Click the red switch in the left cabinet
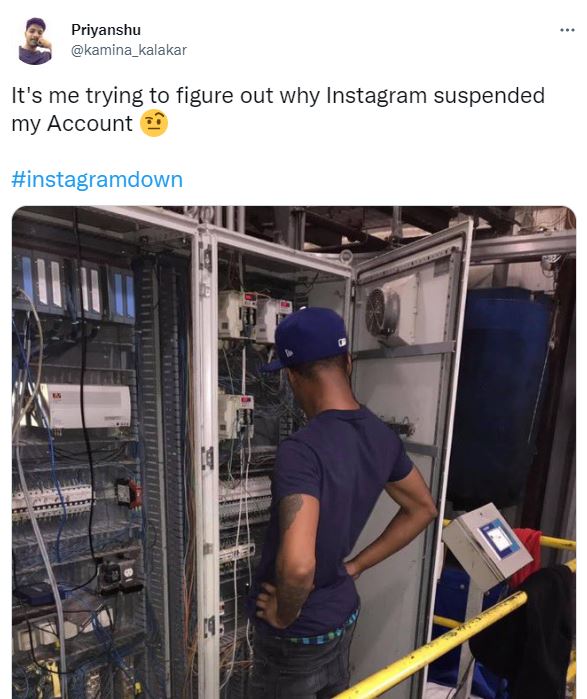This screenshot has width=587, height=699. click(x=135, y=494)
